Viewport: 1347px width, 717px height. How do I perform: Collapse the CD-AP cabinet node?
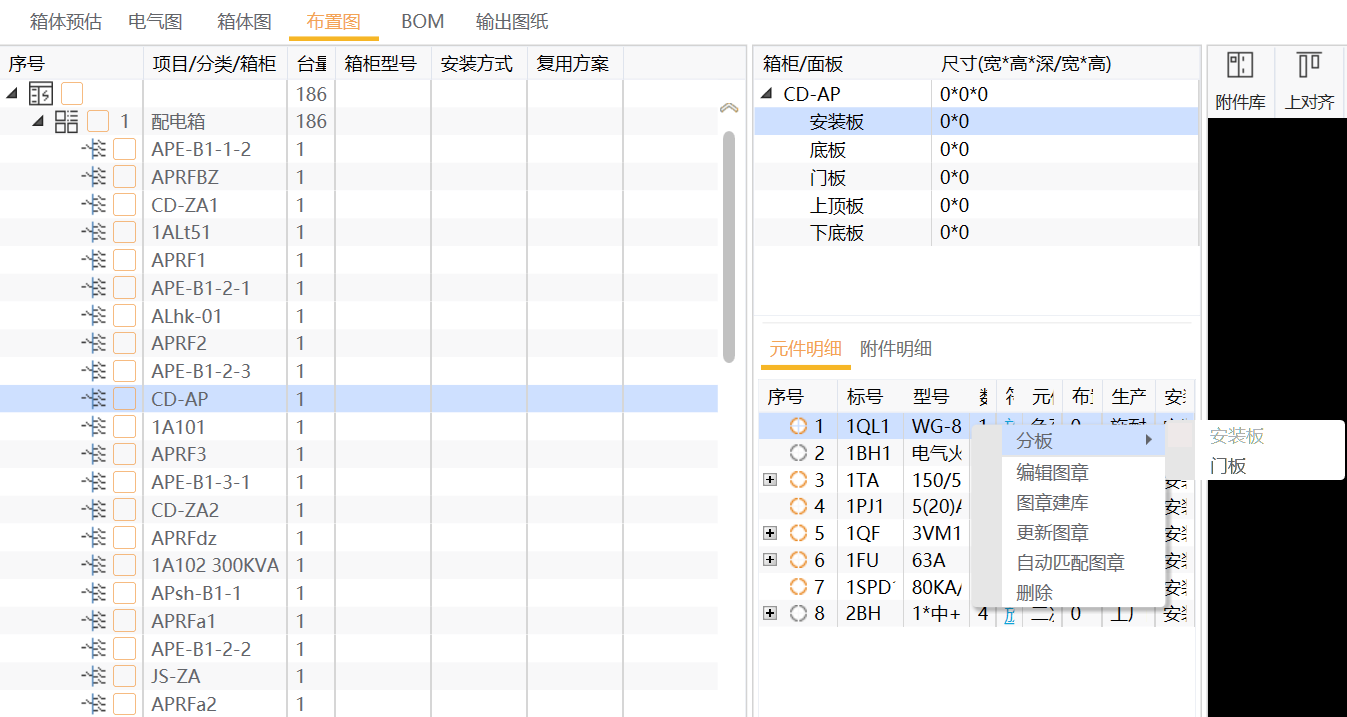pyautogui.click(x=767, y=94)
